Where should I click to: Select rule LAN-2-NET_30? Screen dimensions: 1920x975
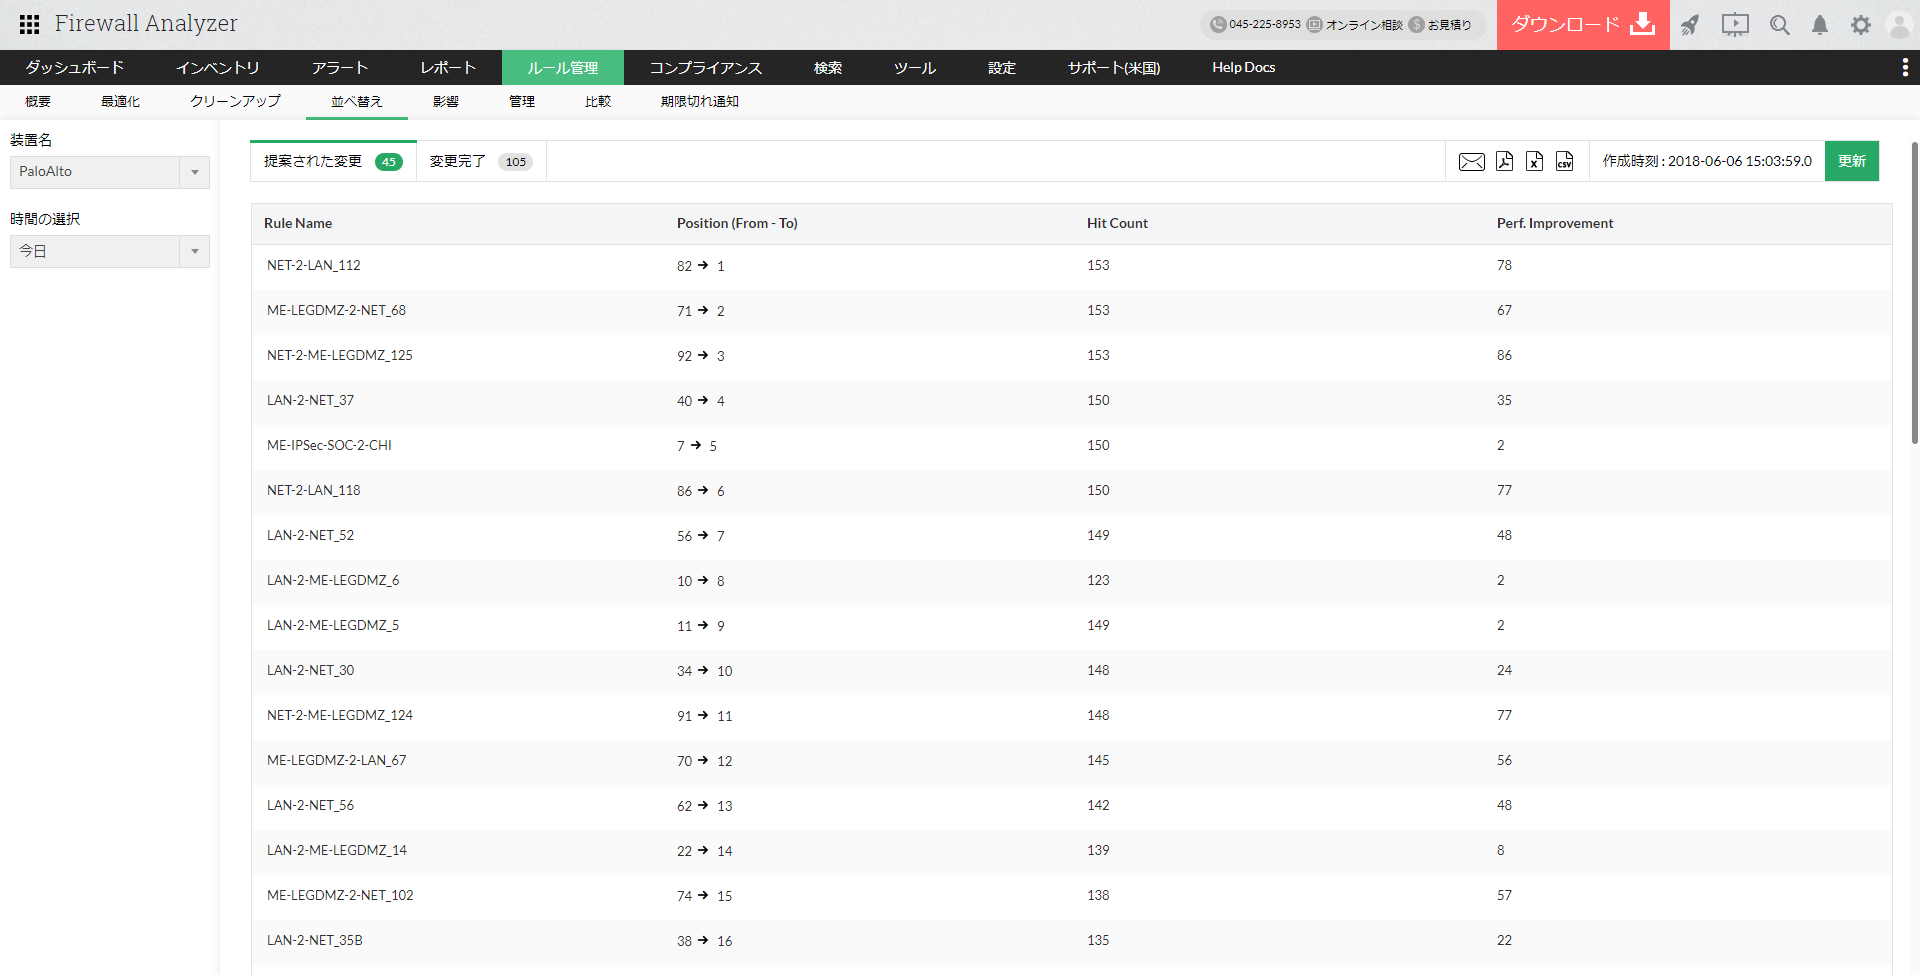pyautogui.click(x=310, y=670)
